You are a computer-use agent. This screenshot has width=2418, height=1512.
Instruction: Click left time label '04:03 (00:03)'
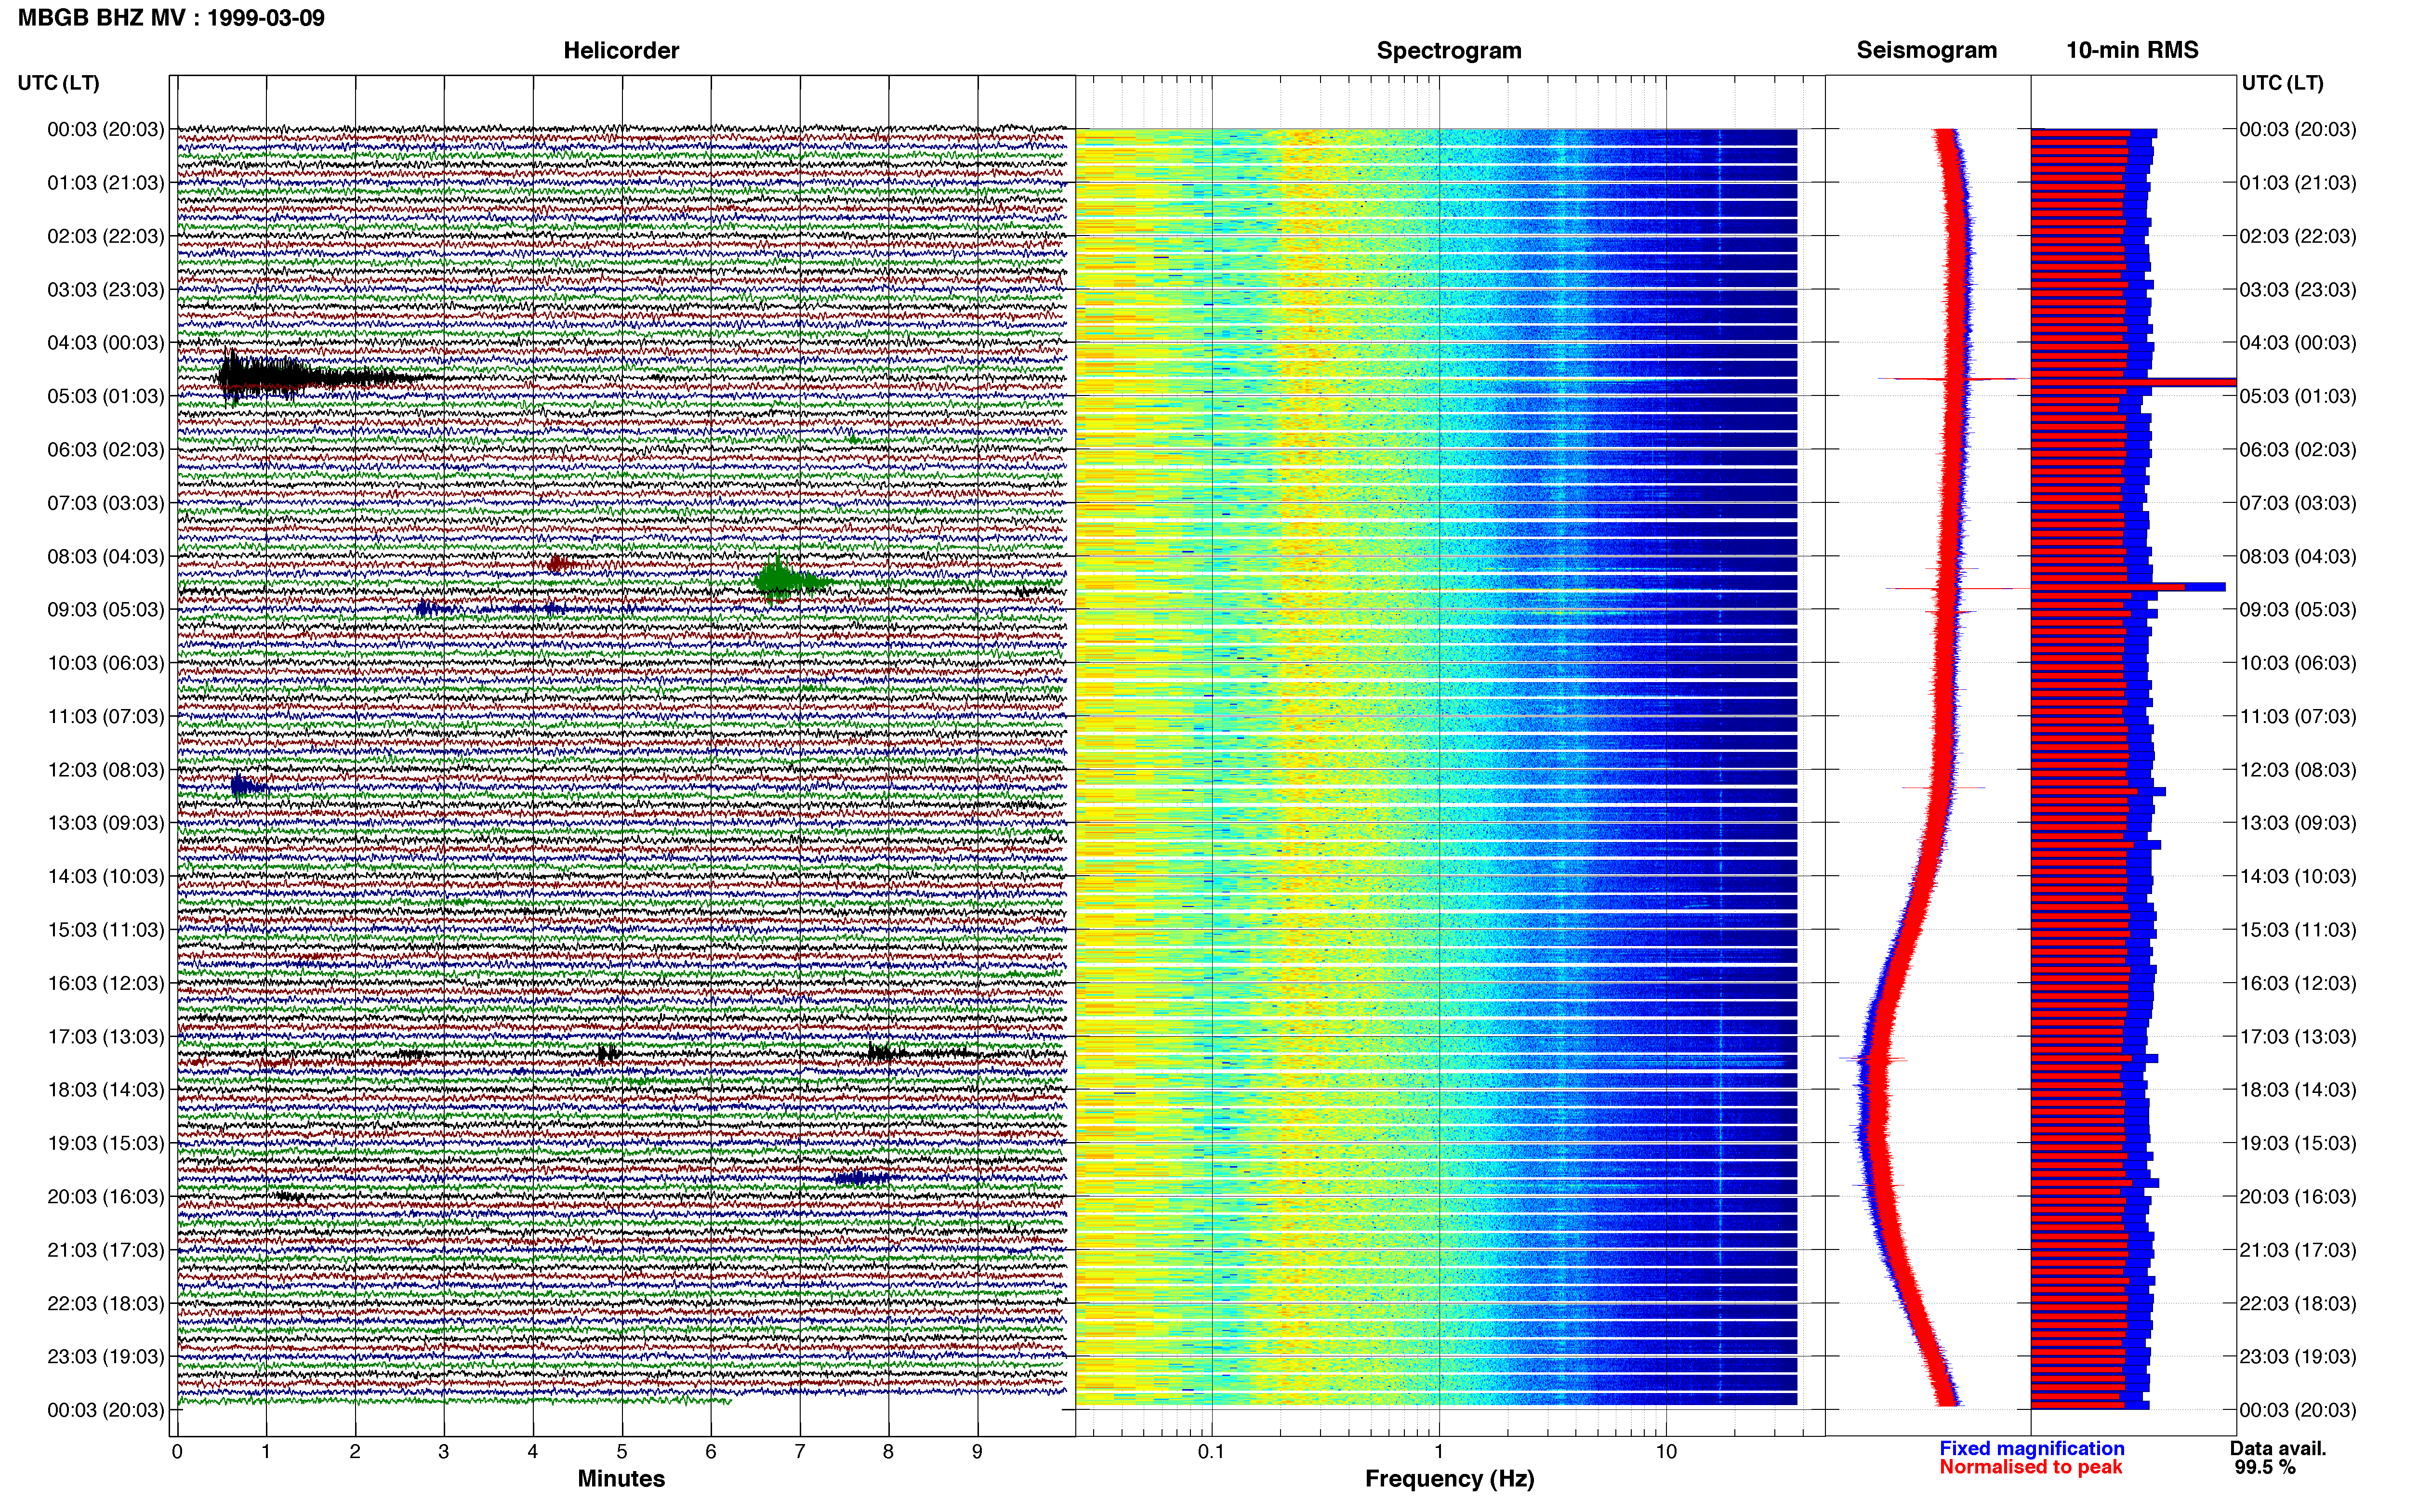click(x=106, y=343)
